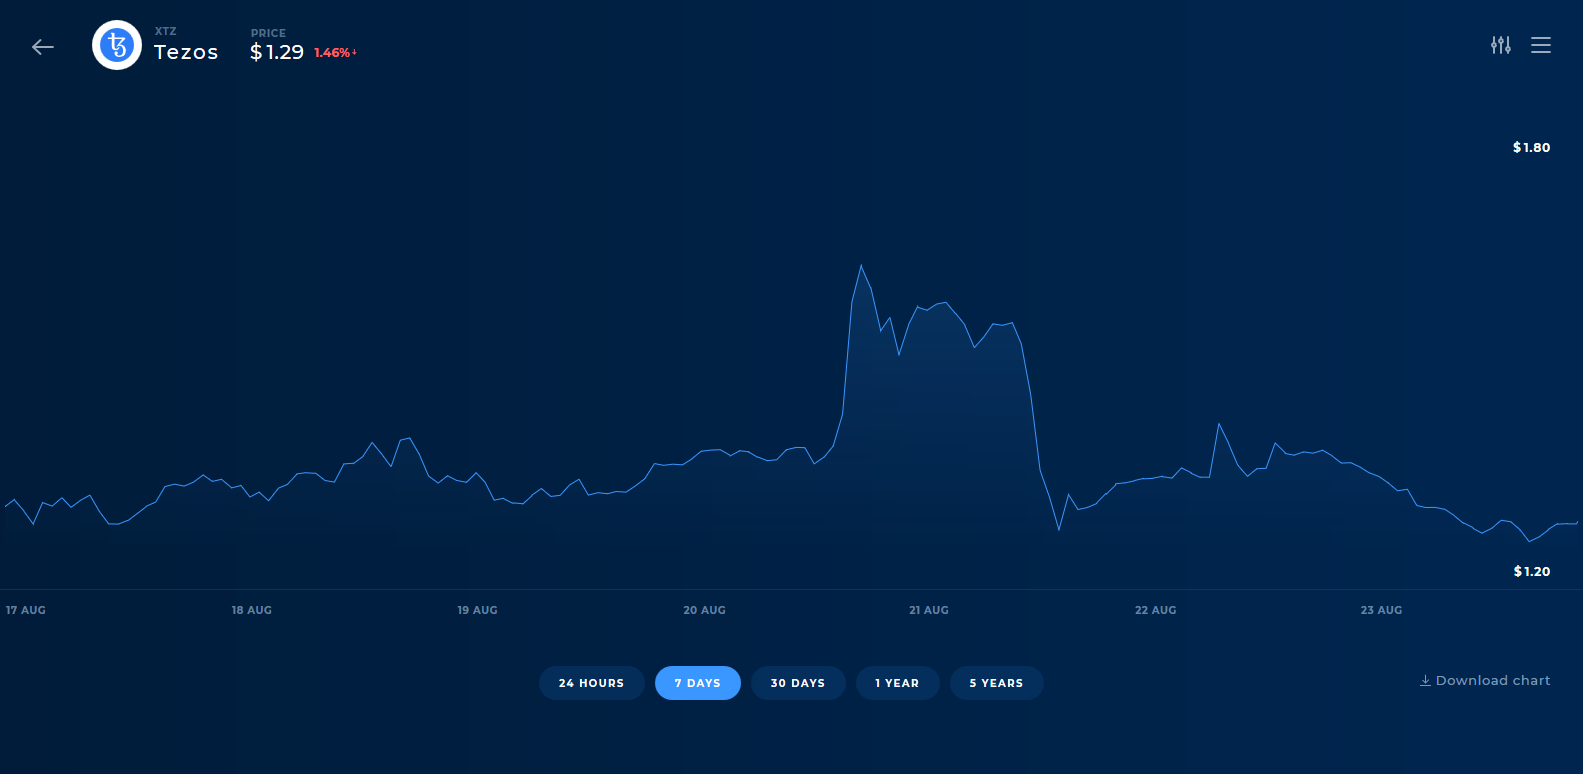Click the Tezos coin name

(186, 52)
